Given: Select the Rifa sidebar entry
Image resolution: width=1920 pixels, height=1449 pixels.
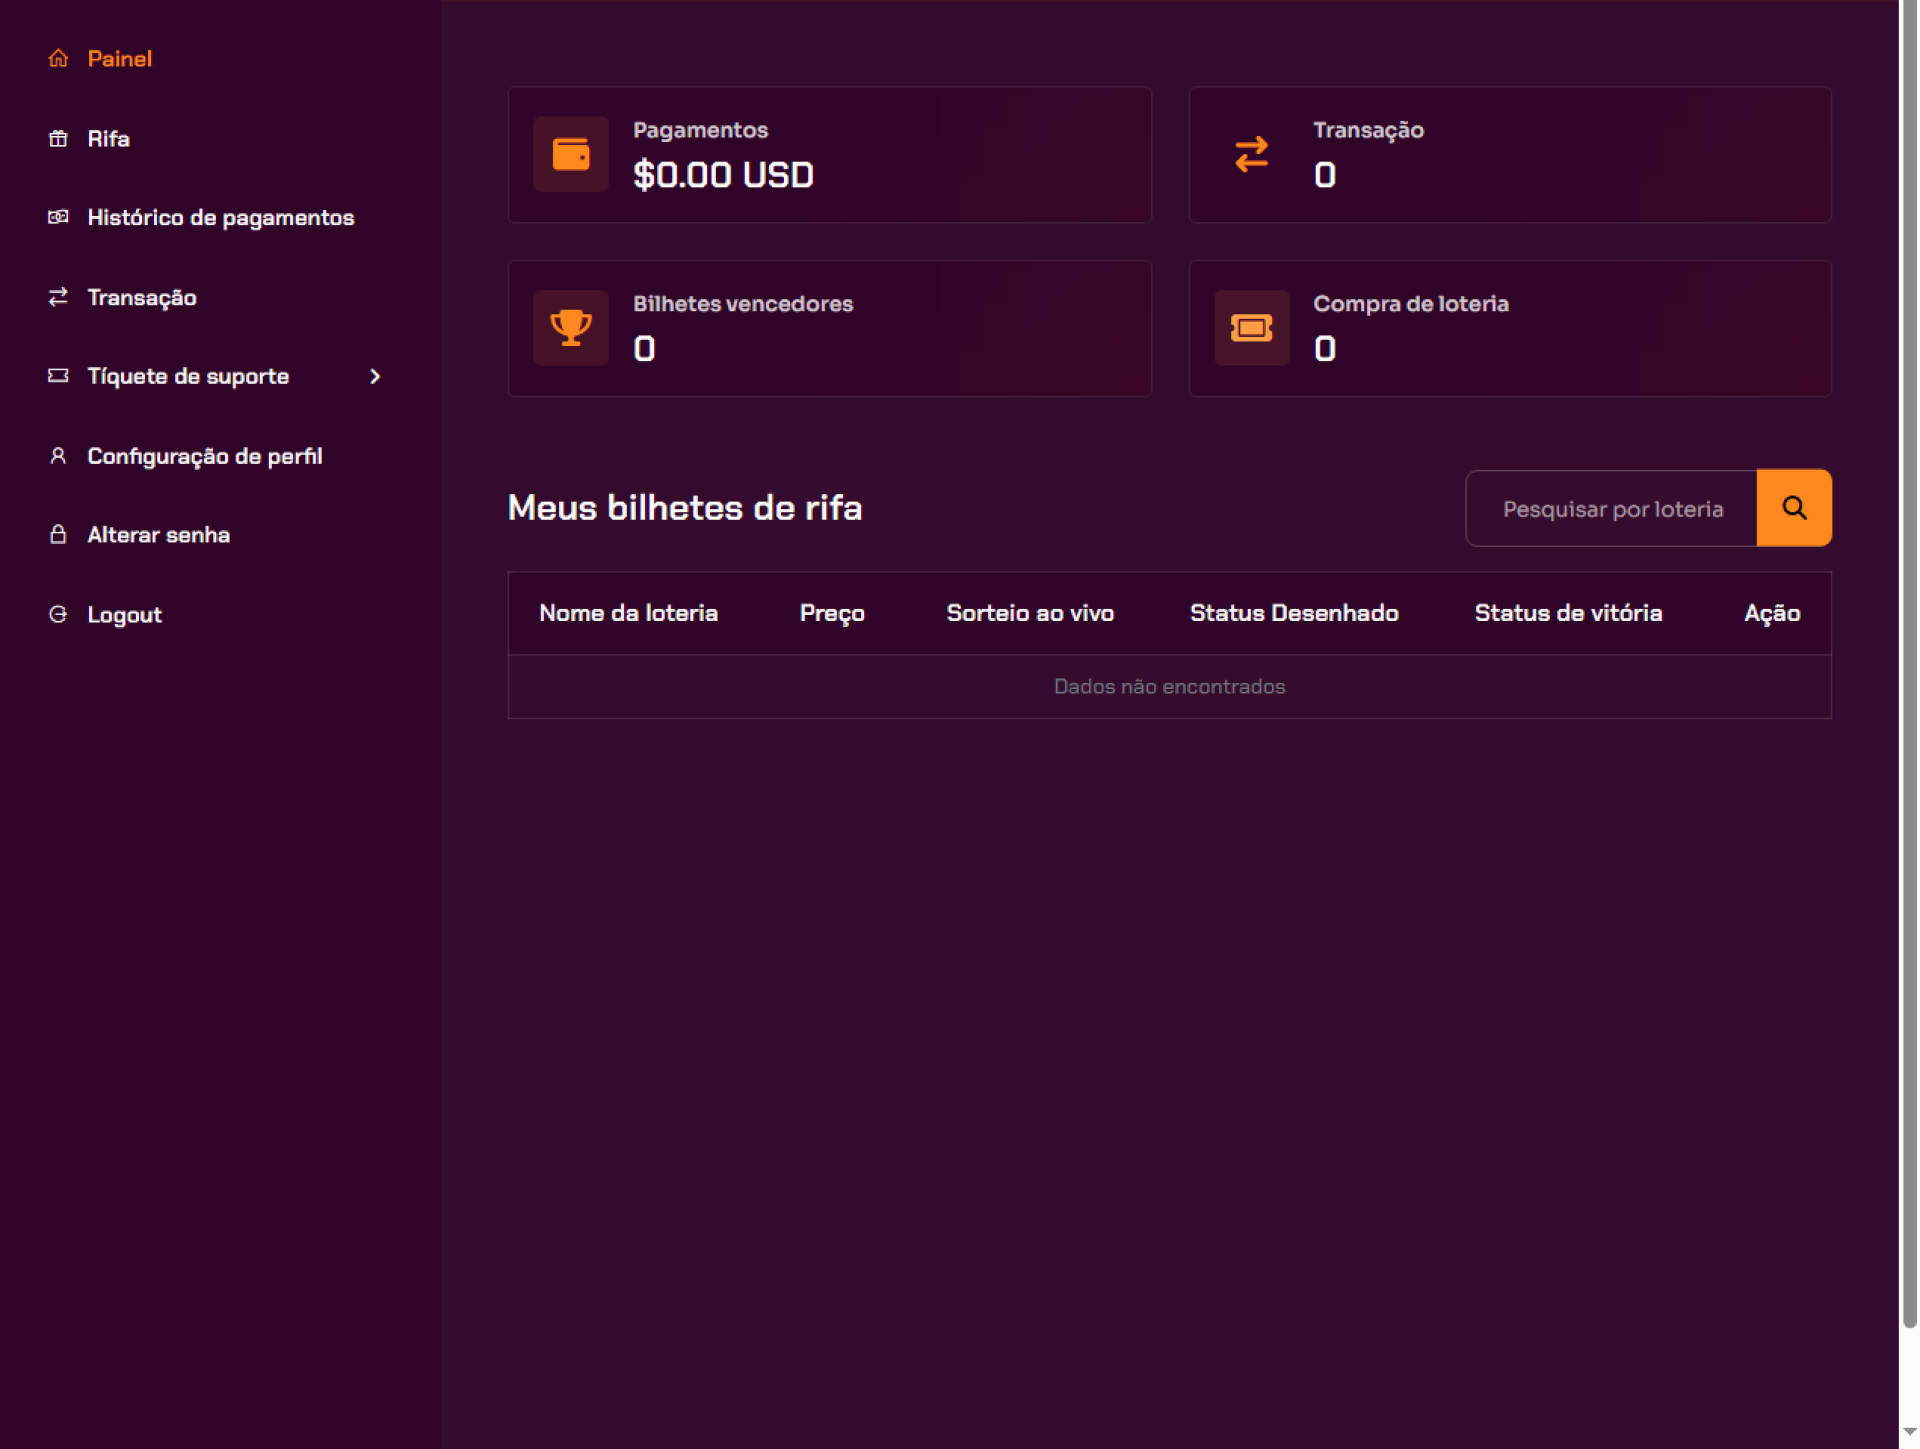Looking at the screenshot, I should [x=108, y=138].
